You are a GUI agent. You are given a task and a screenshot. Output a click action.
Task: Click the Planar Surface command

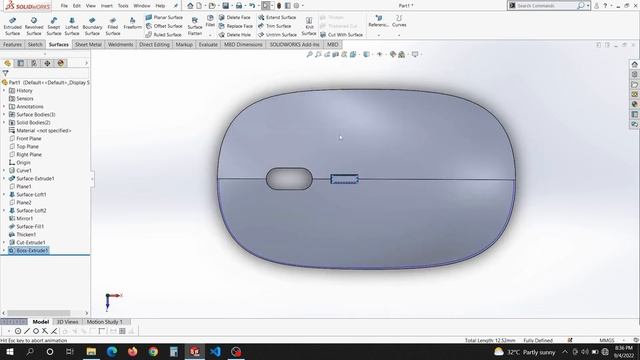(x=164, y=17)
